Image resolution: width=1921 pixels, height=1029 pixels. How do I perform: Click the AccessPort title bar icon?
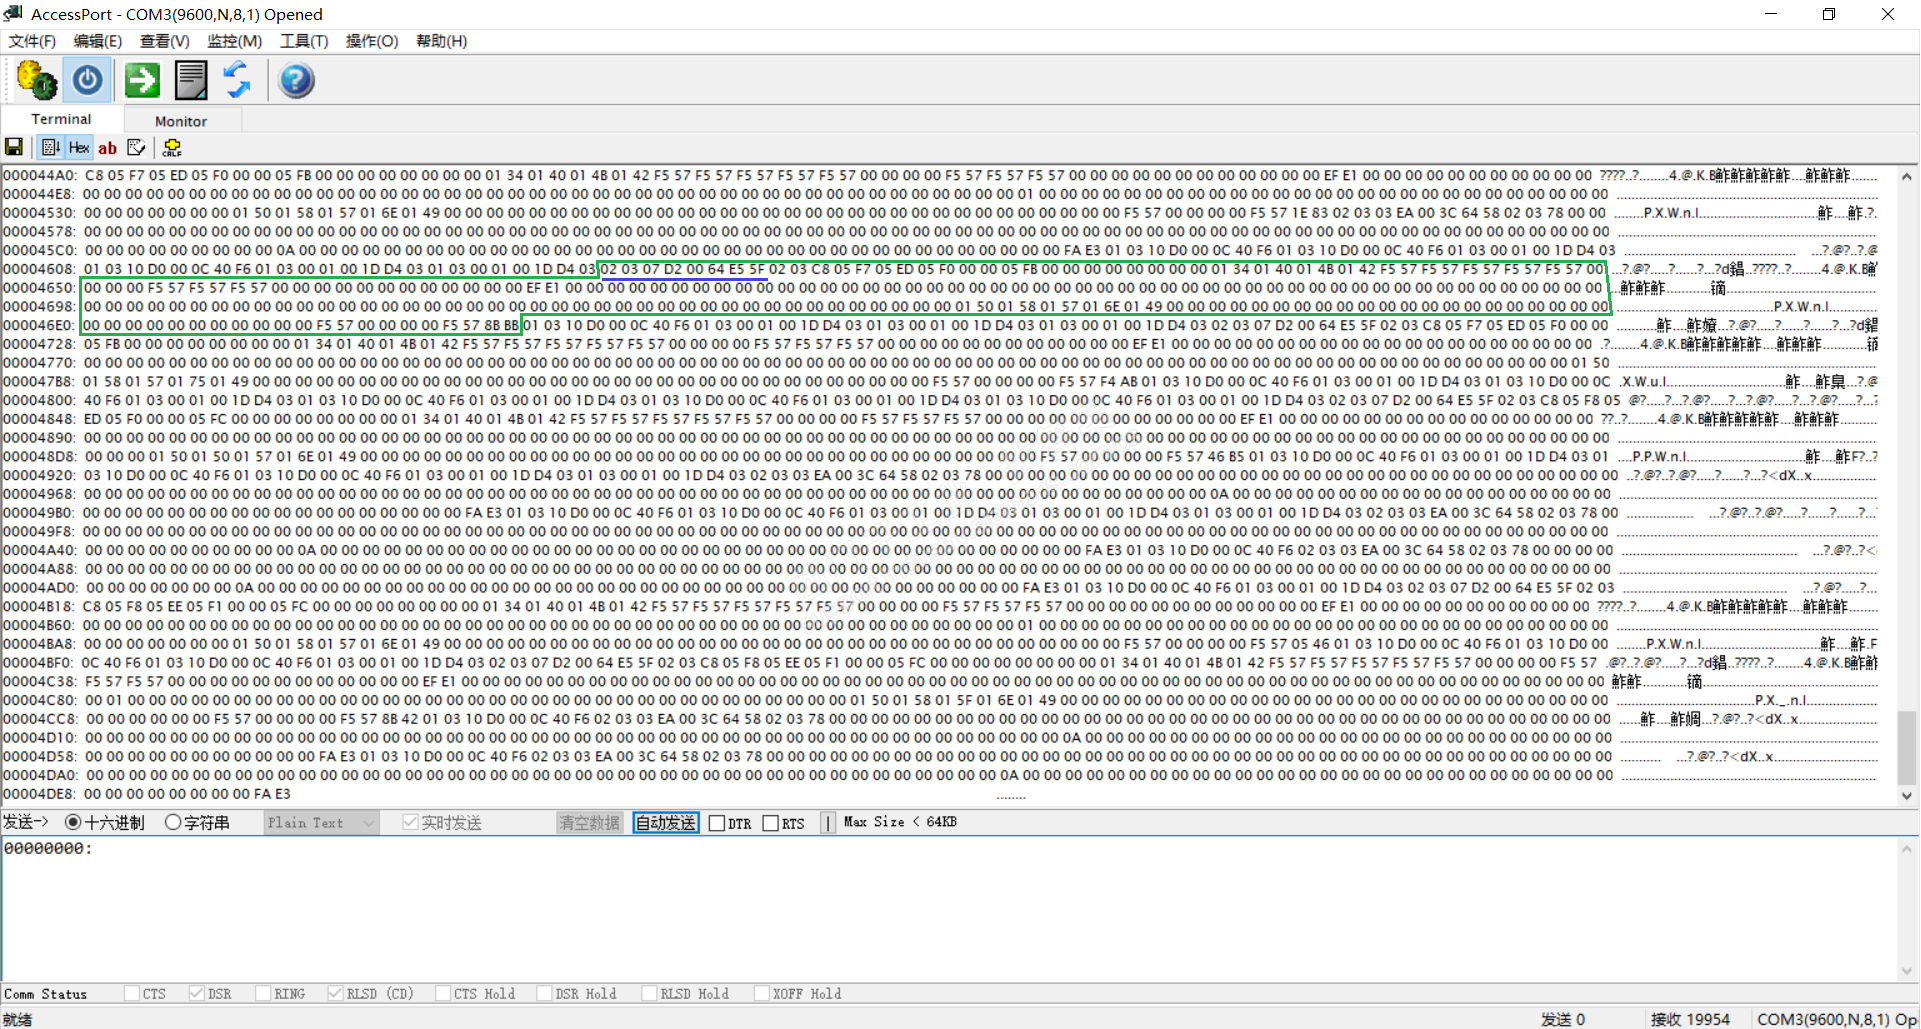13,14
